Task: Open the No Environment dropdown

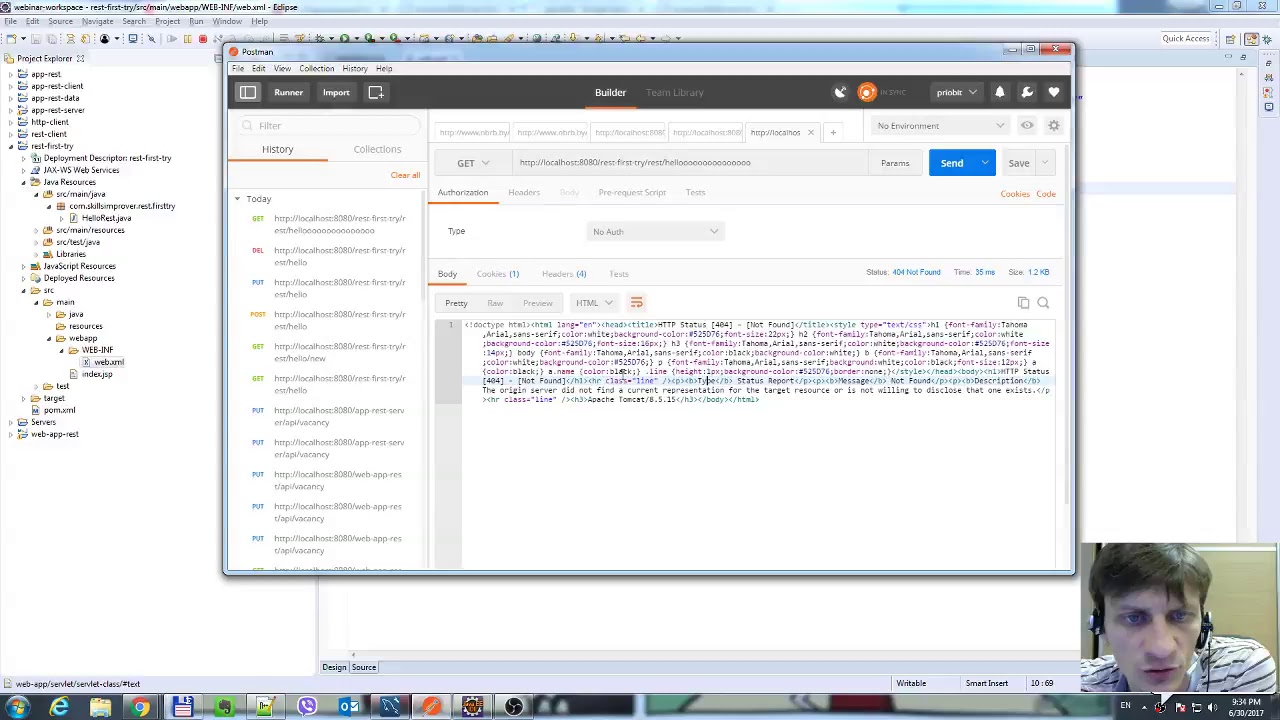Action: [940, 126]
